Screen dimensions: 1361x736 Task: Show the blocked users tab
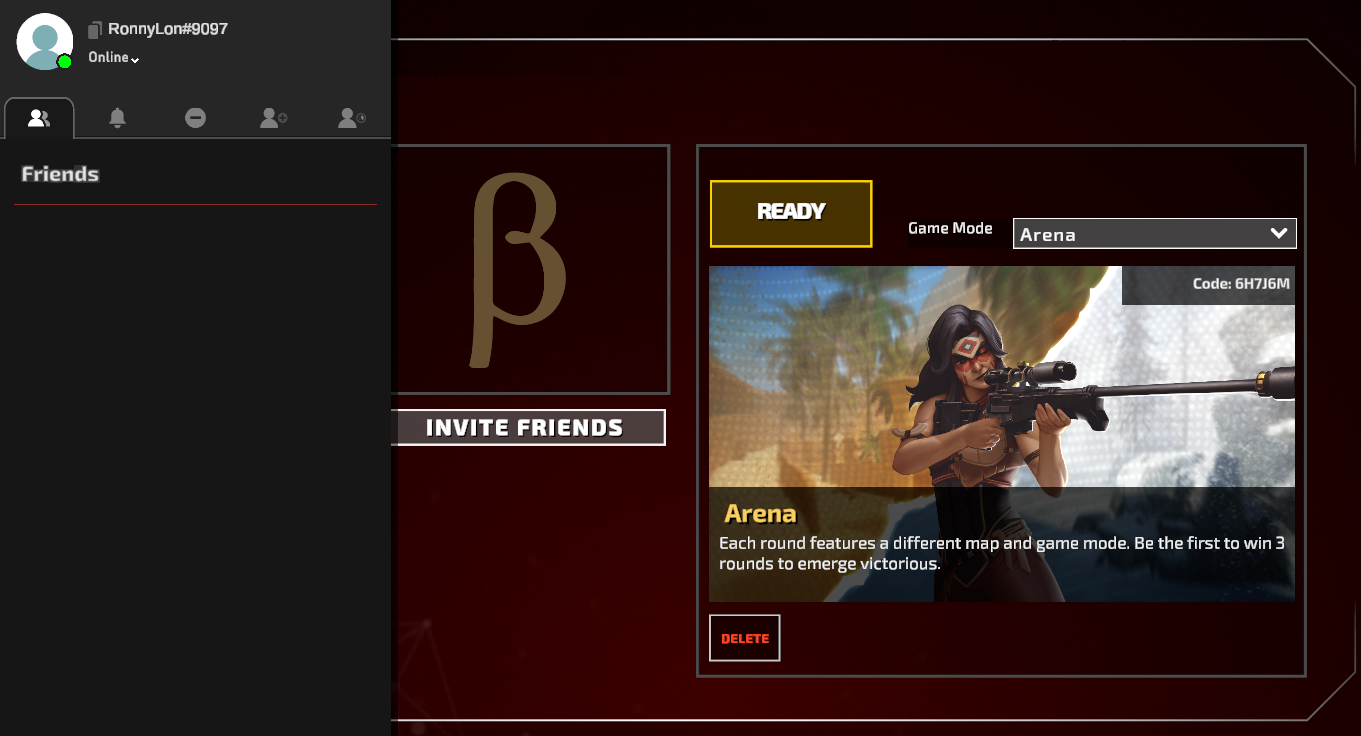click(196, 118)
